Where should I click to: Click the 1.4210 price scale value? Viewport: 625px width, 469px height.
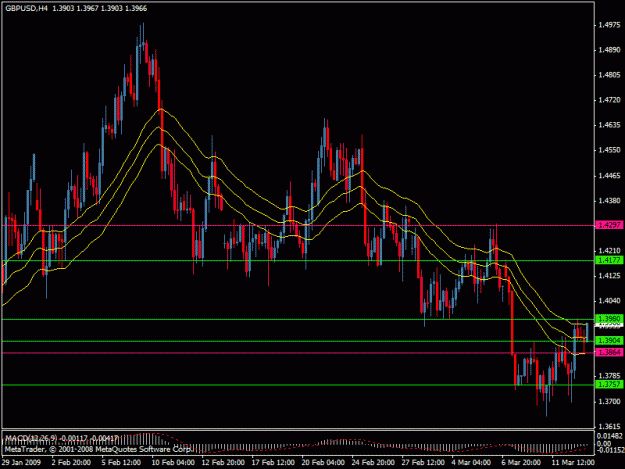(610, 251)
